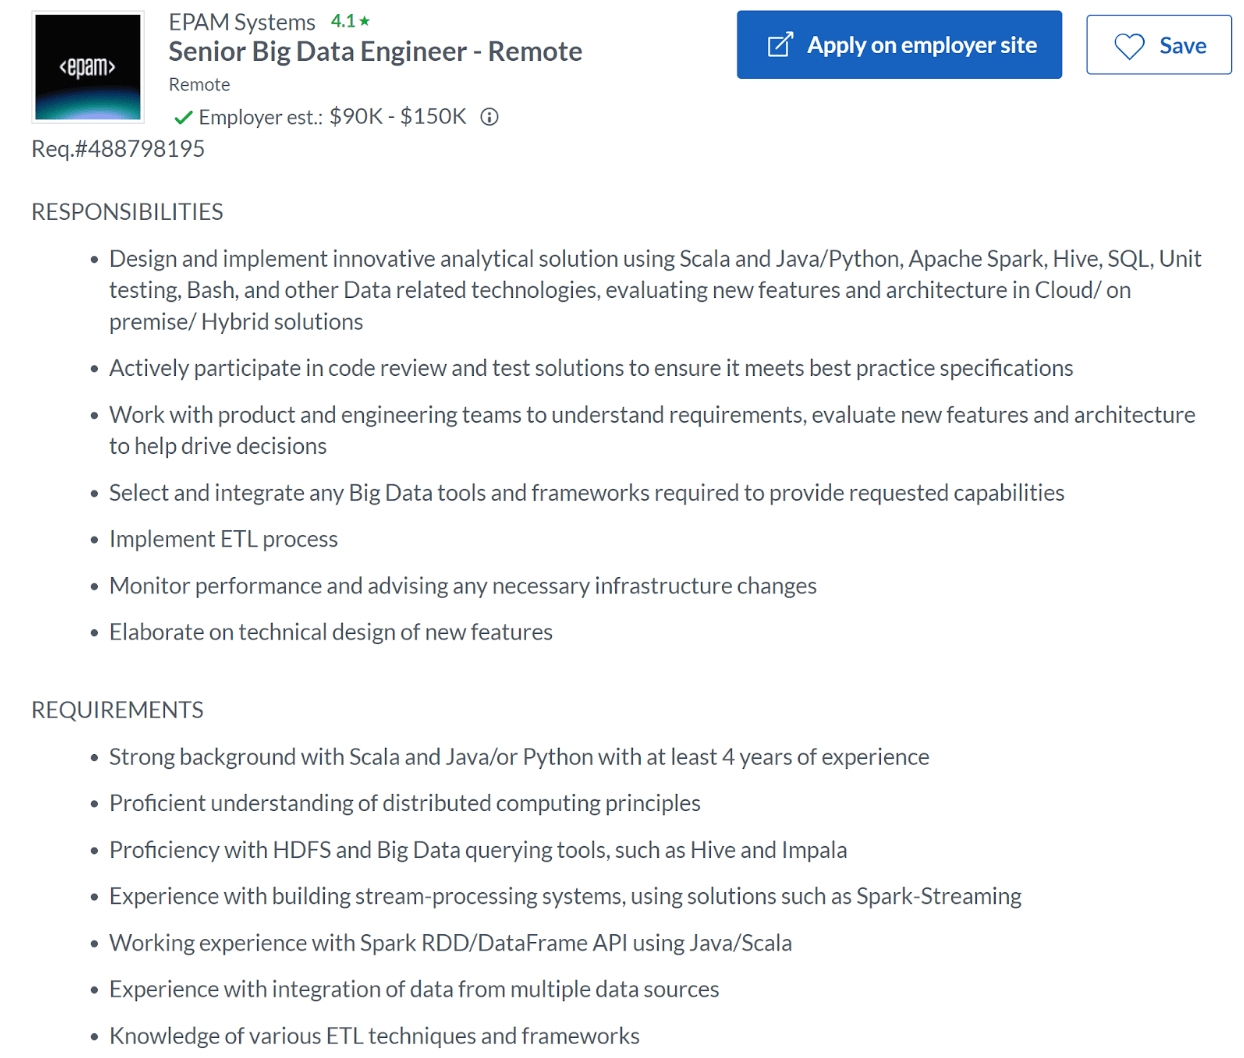The width and height of the screenshot is (1244, 1058).
Task: Click the bullet beside Implement ETL process
Action: pos(95,538)
